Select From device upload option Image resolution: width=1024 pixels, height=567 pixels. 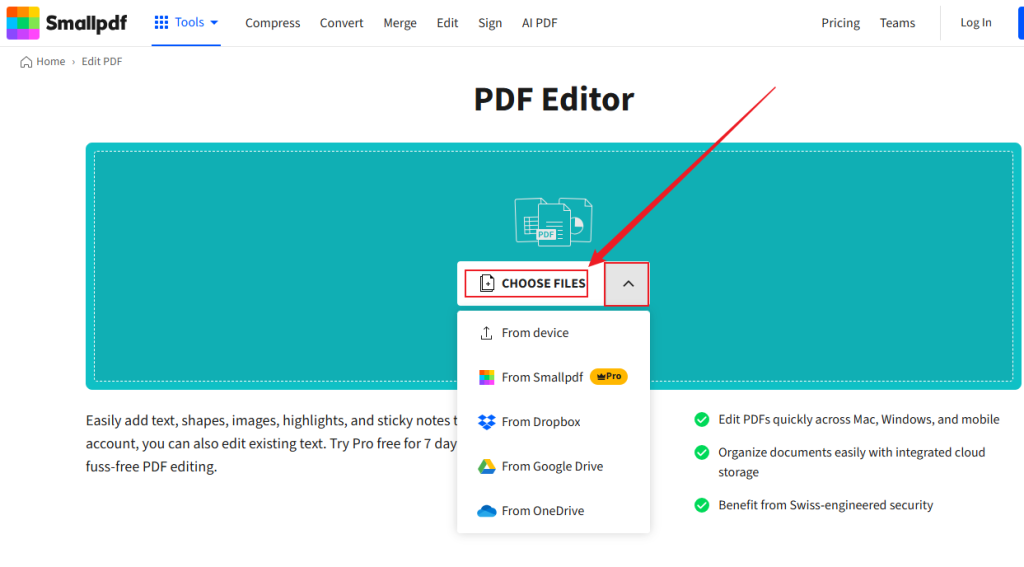(553, 333)
